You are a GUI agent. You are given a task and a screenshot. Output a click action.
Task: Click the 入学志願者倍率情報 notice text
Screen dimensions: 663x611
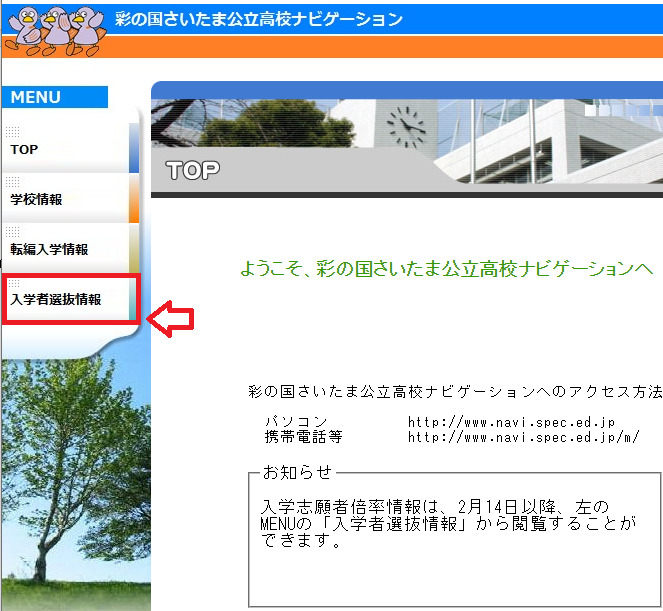coord(448,523)
